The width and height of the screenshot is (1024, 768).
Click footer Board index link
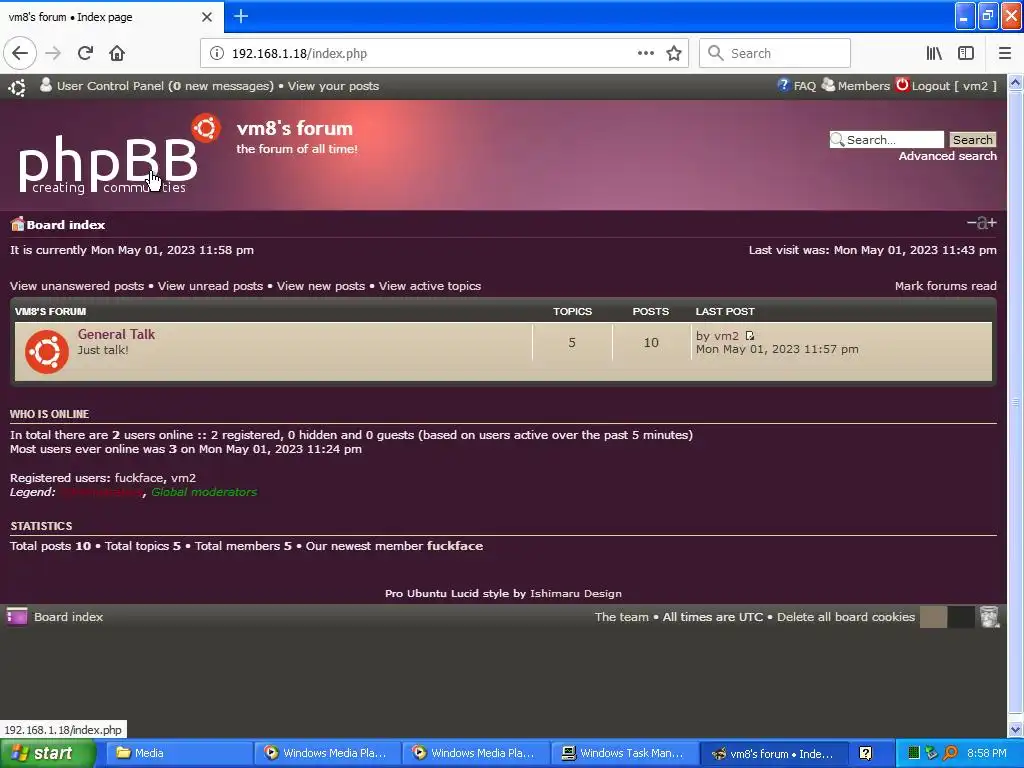click(x=69, y=617)
